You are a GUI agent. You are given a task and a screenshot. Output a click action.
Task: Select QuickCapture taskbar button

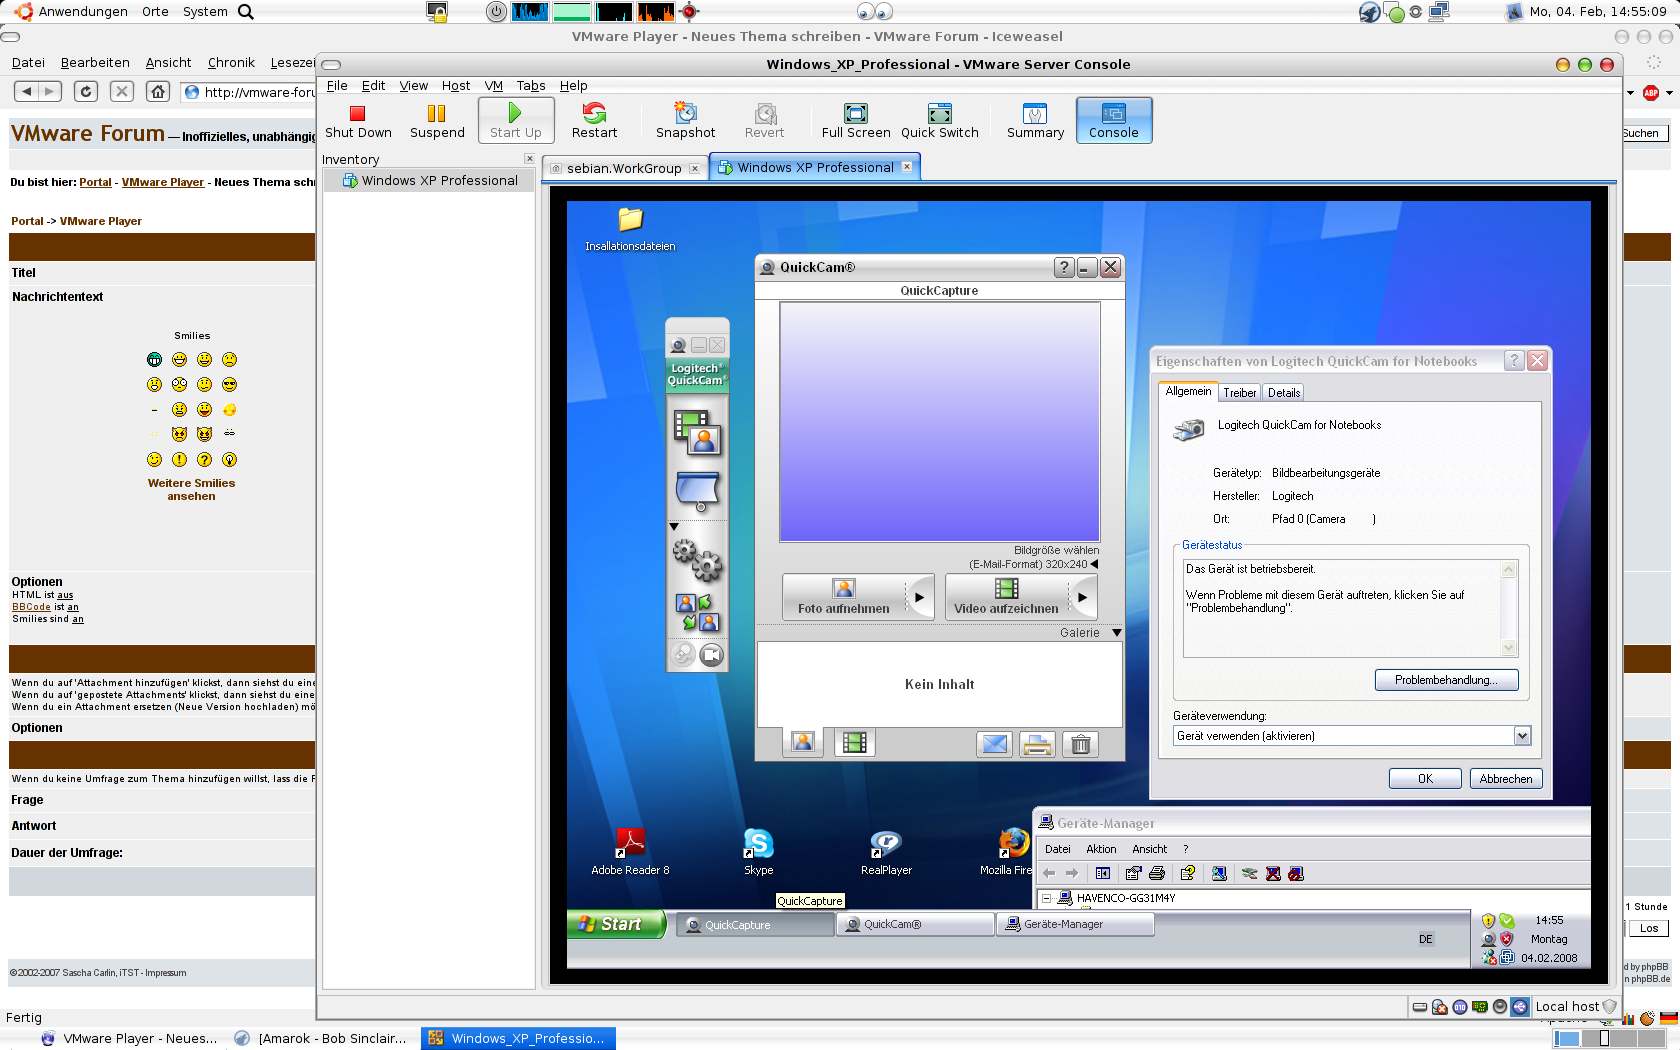tap(755, 925)
